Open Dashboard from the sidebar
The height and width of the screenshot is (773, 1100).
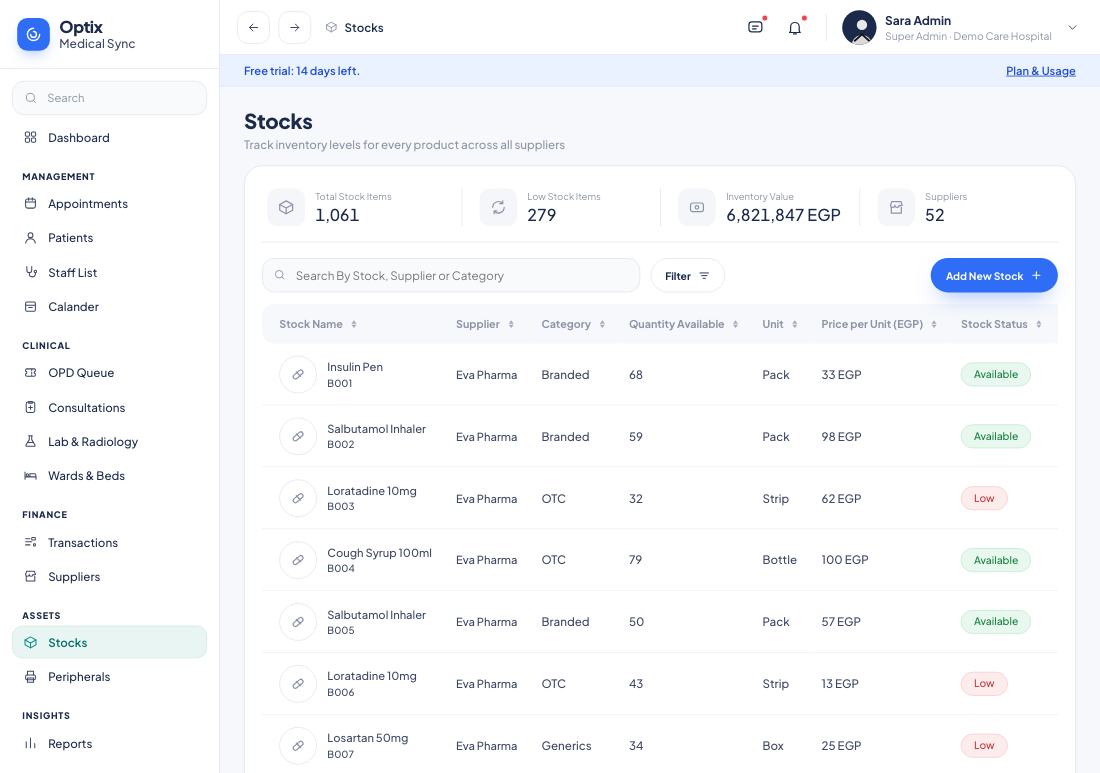pos(109,137)
